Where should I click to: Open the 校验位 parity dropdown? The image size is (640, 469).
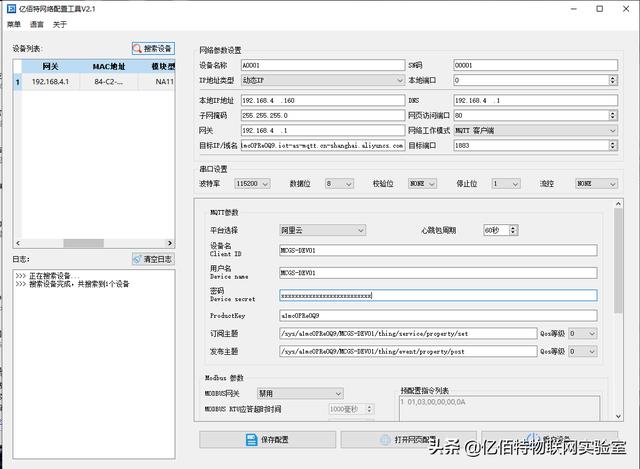pyautogui.click(x=422, y=184)
